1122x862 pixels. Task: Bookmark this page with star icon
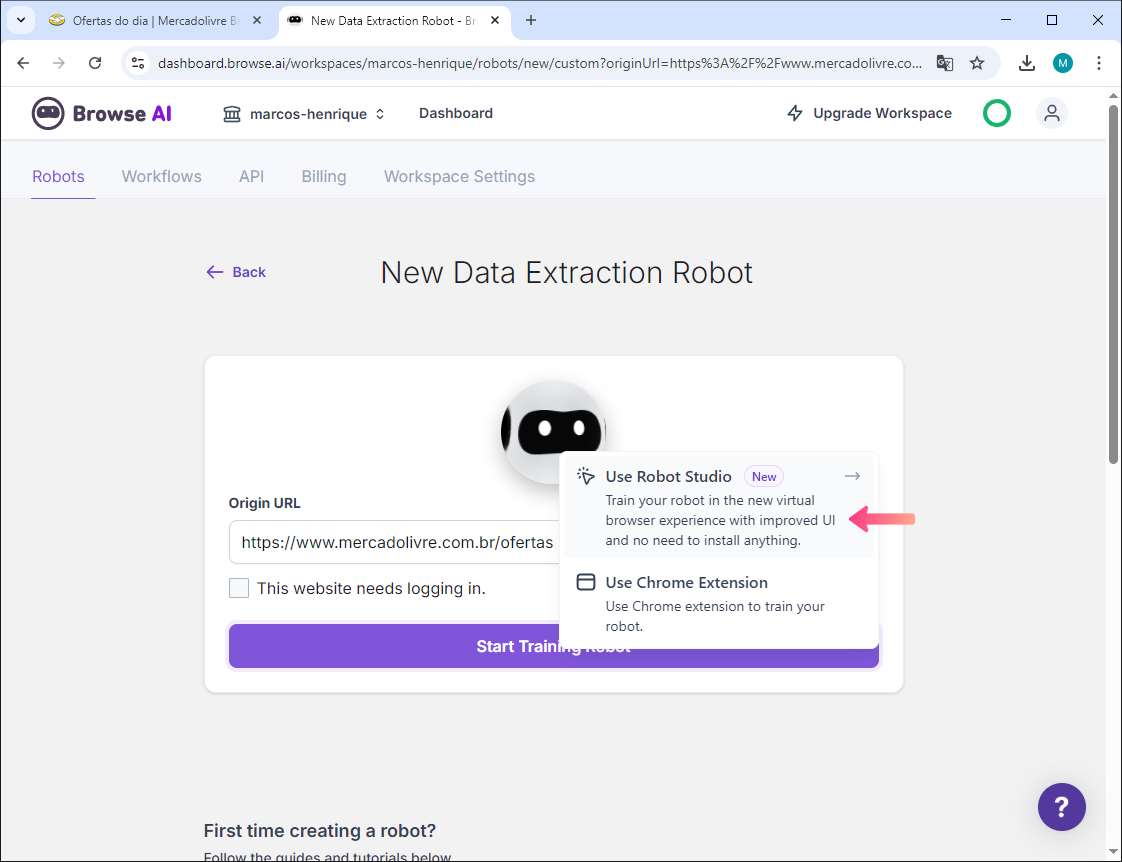(x=977, y=63)
